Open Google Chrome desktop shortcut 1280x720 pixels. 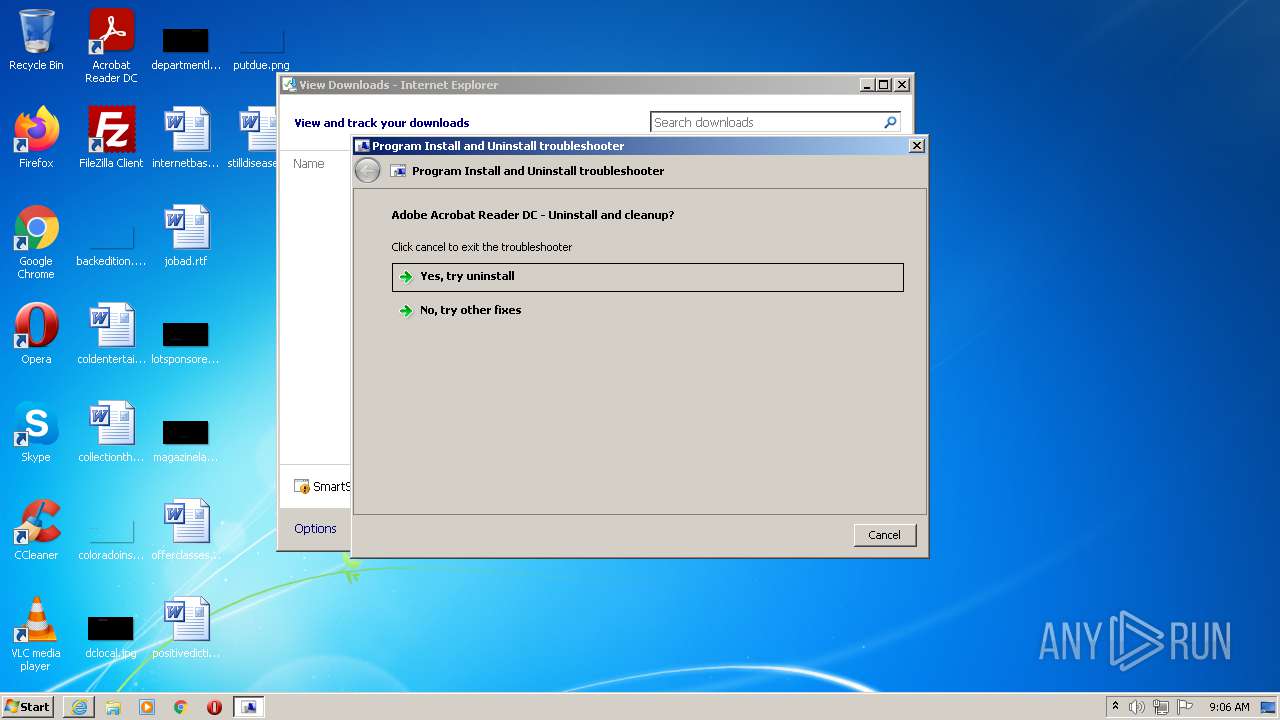click(36, 242)
